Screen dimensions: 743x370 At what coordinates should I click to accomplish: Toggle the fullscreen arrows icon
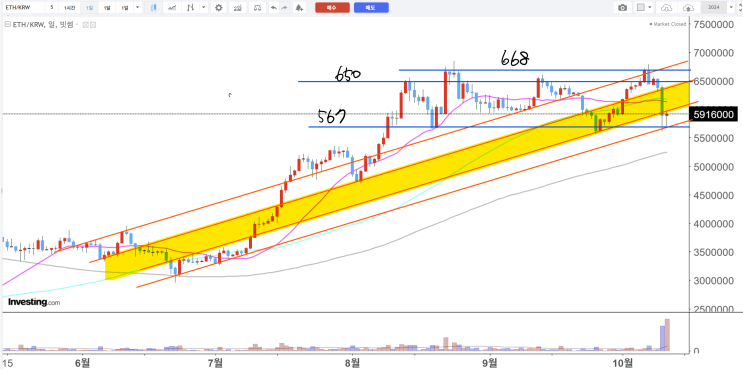tap(740, 8)
